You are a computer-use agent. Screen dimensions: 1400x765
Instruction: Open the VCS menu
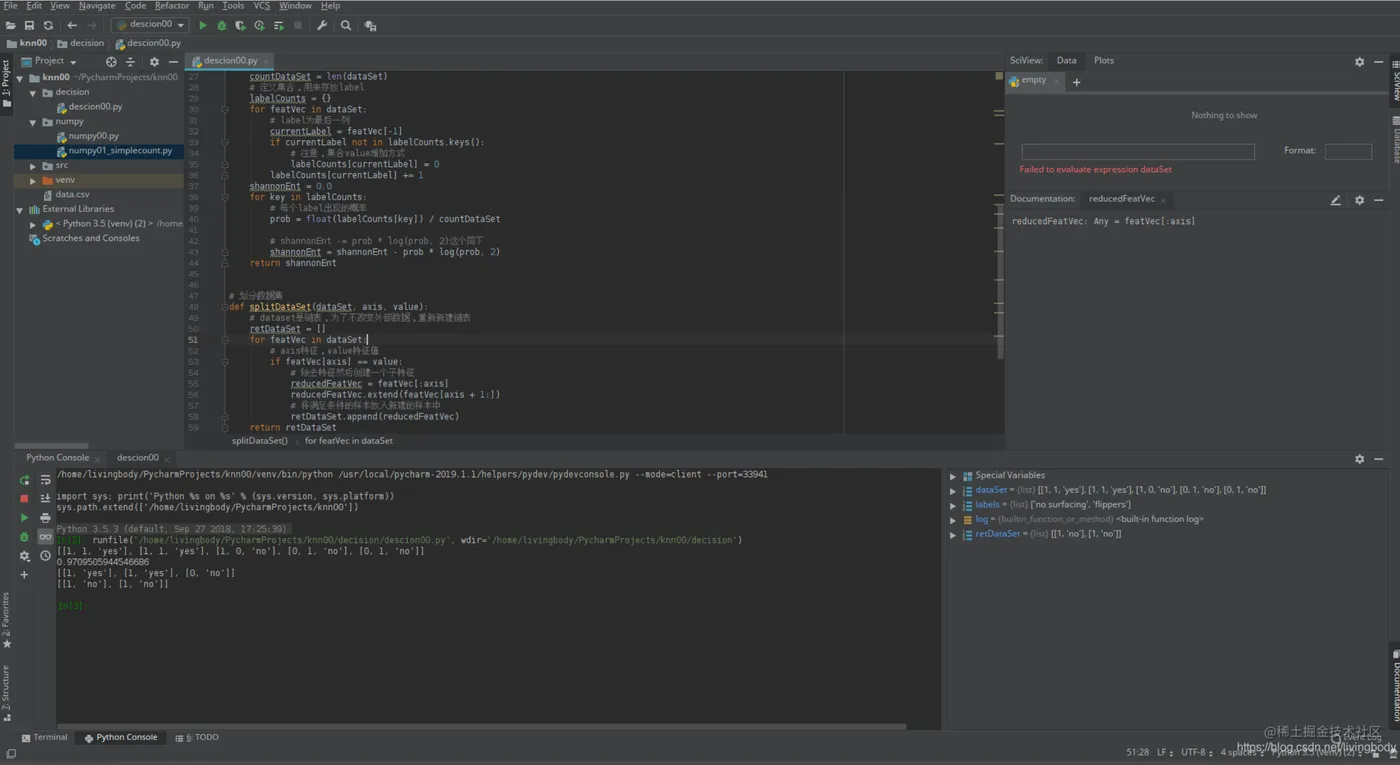point(262,6)
